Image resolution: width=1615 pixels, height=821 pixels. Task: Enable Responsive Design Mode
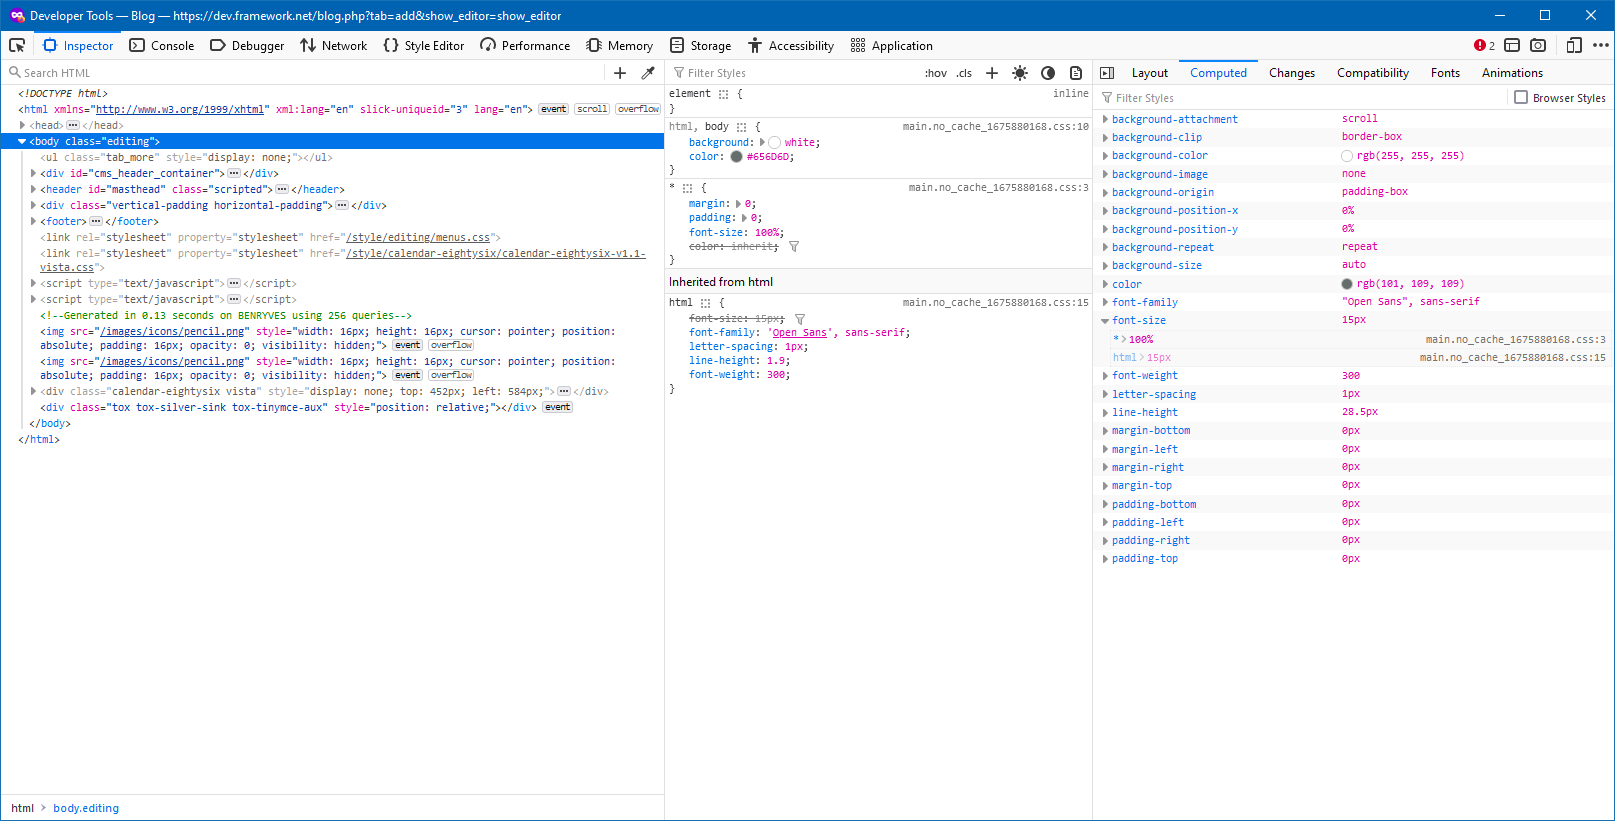(x=1574, y=45)
